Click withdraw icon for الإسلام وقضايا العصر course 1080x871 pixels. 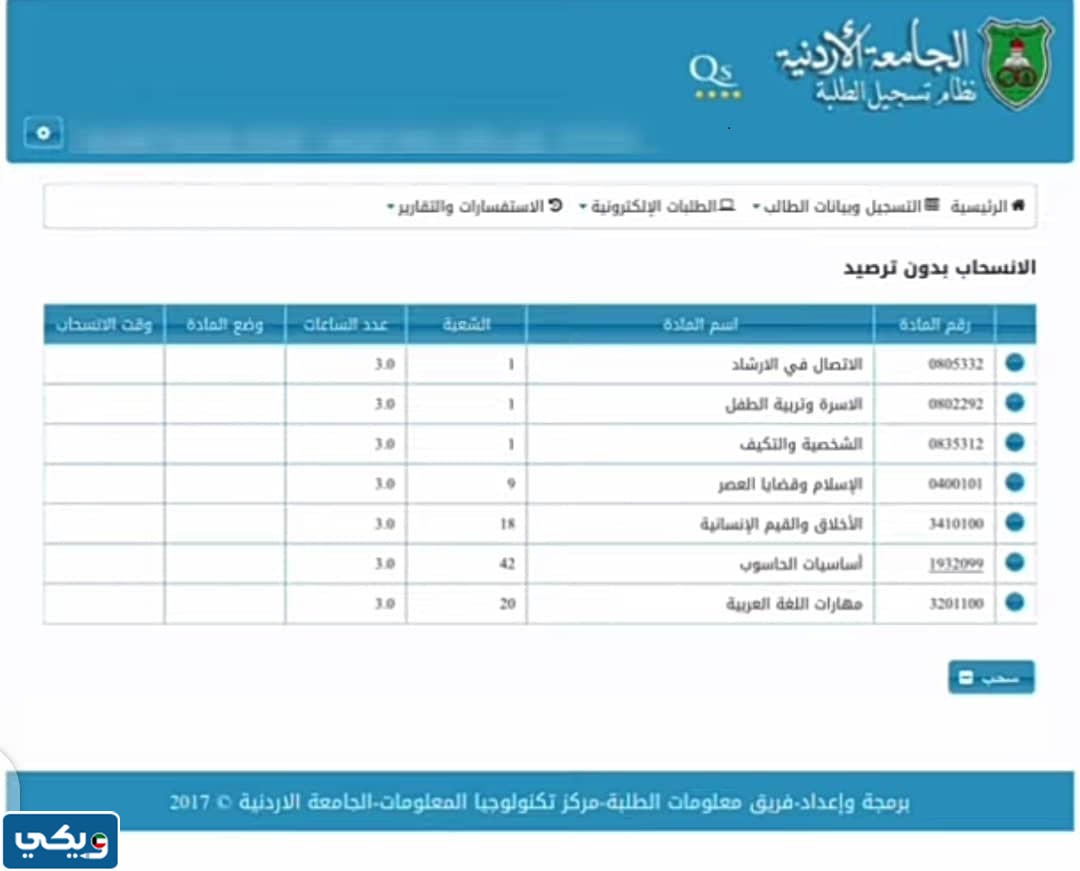[x=1014, y=483]
